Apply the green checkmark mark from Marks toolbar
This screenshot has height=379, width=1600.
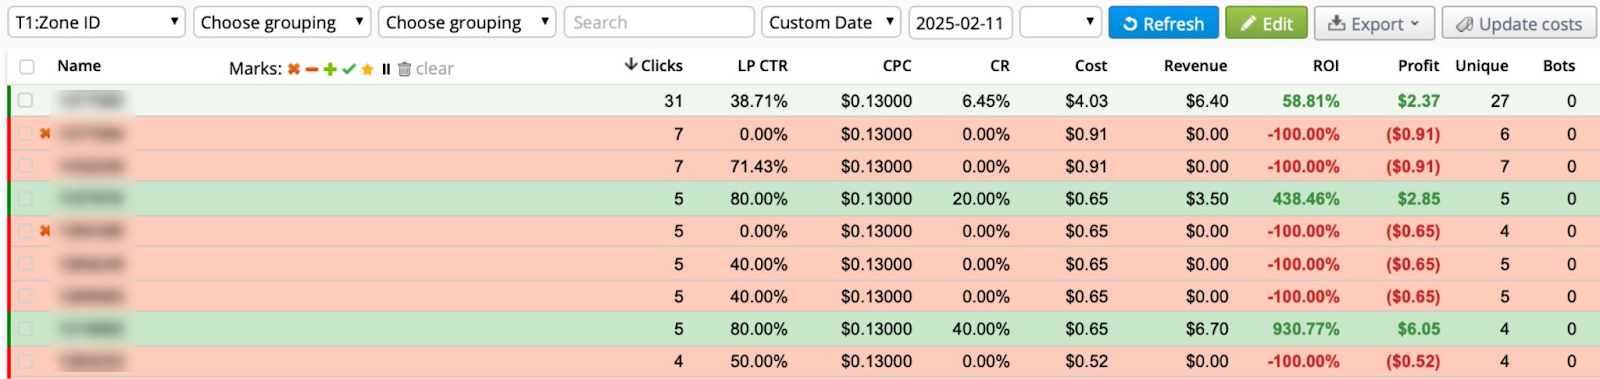pos(349,69)
